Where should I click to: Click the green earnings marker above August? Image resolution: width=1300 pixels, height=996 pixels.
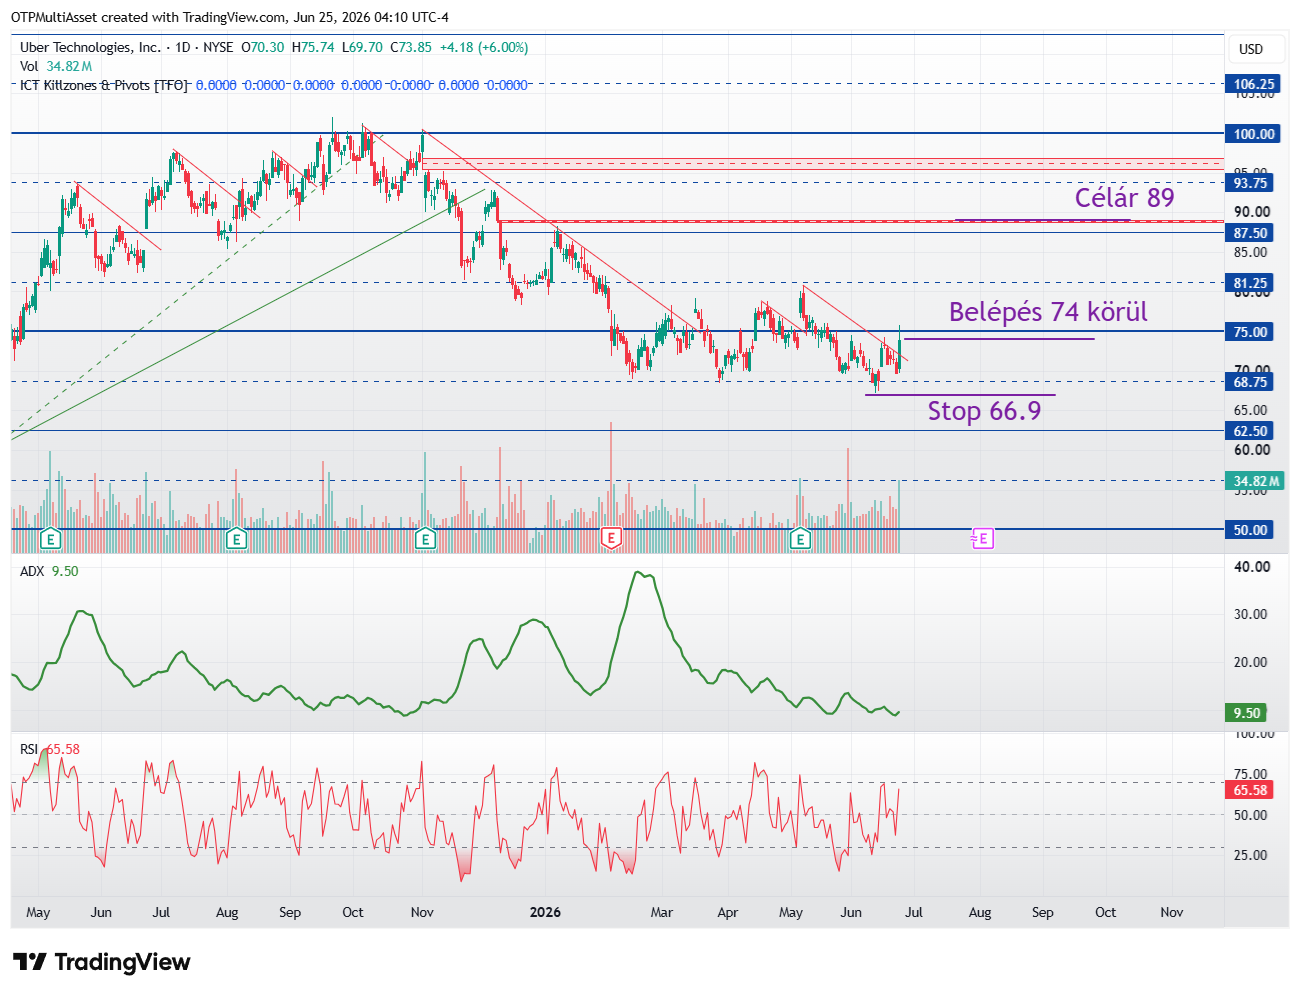(236, 539)
